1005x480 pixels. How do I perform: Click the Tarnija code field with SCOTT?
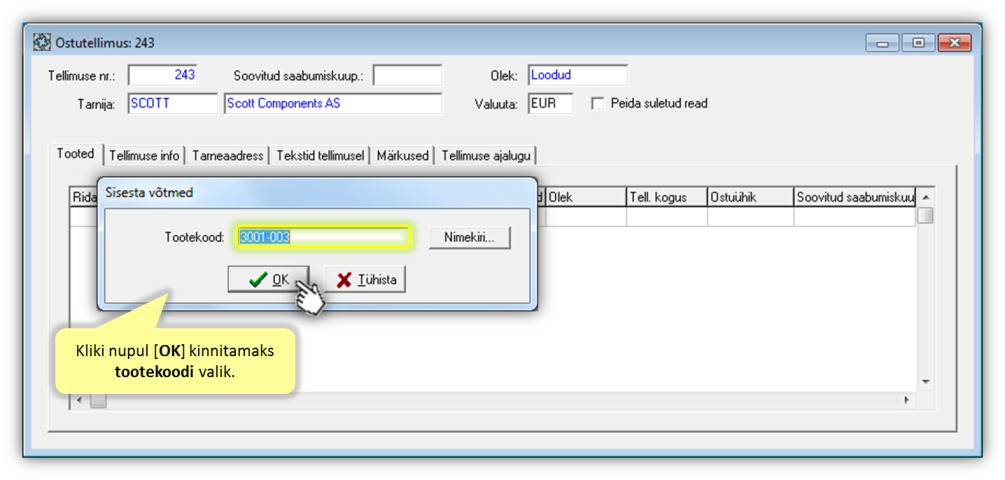(172, 103)
